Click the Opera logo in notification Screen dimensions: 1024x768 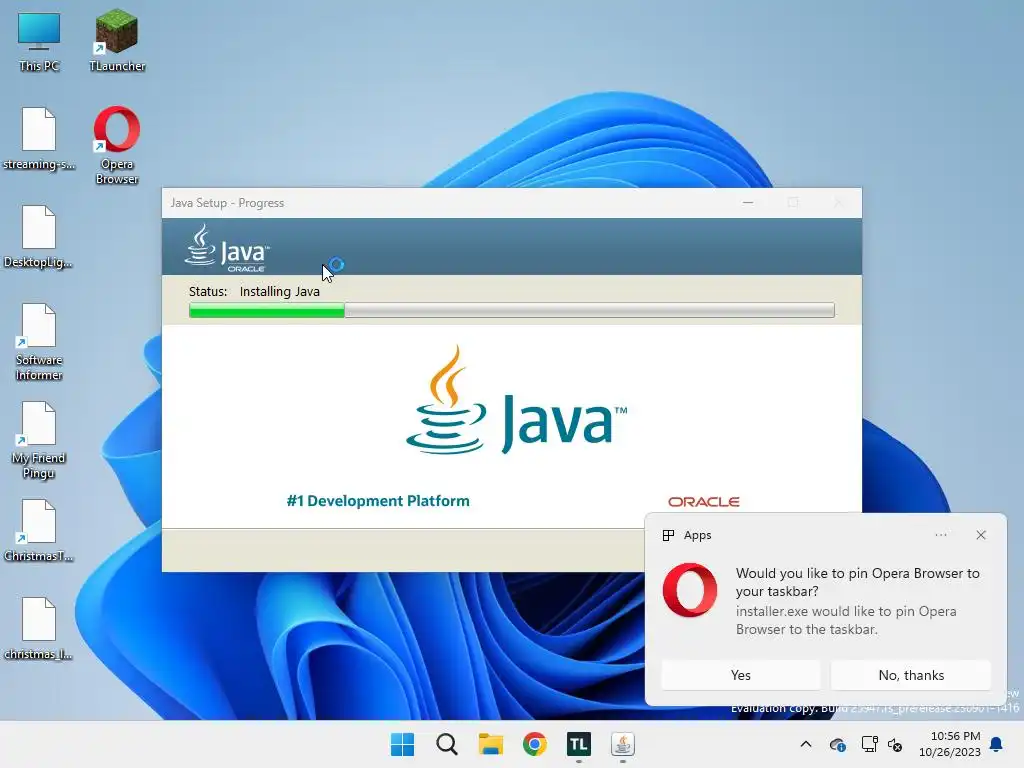pos(690,590)
